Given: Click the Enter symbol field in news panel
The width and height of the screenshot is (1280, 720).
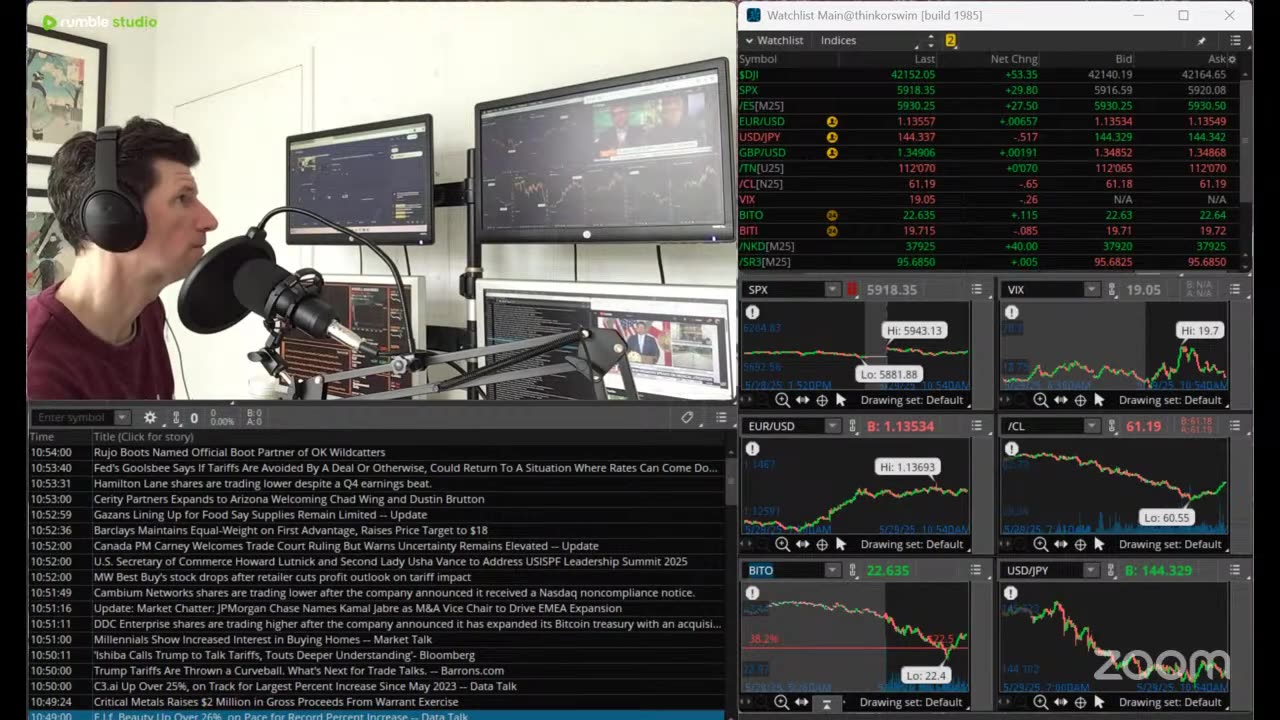Looking at the screenshot, I should tap(72, 418).
